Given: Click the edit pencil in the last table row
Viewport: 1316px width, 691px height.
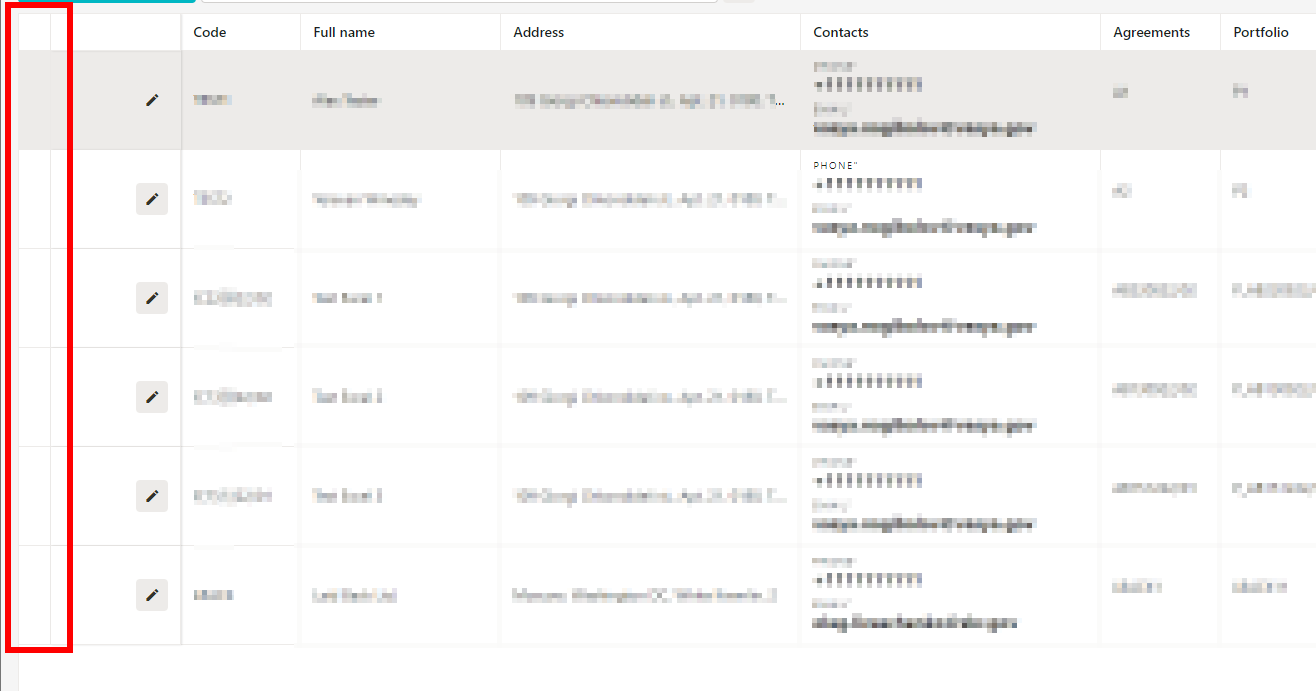Looking at the screenshot, I should pyautogui.click(x=152, y=595).
